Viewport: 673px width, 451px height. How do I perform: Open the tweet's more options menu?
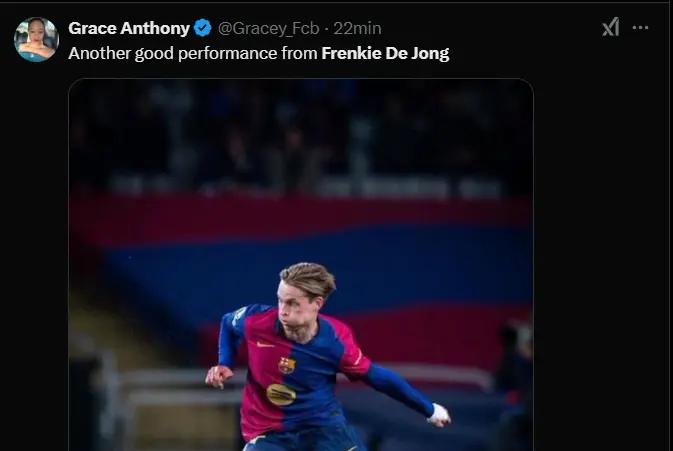coord(640,28)
